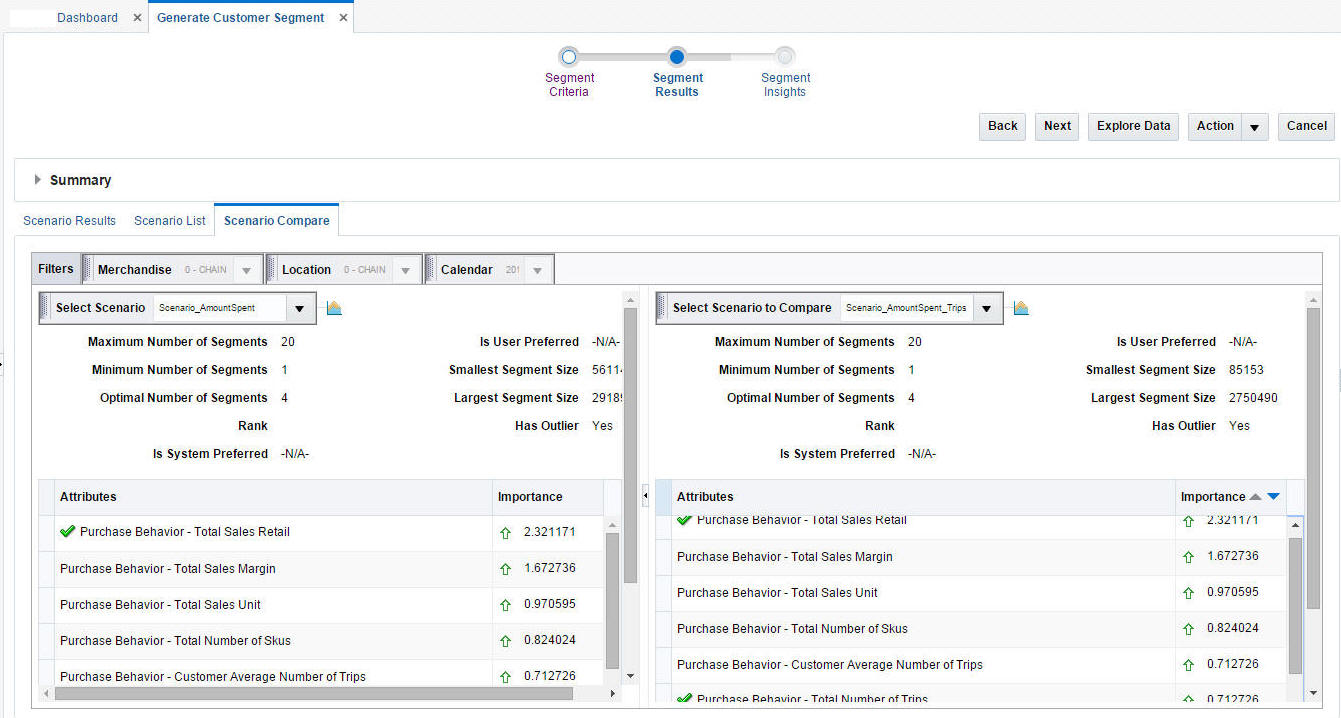Screen dimensions: 1341x718
Task: Select left Total Sales Unit row
Action: [321, 605]
